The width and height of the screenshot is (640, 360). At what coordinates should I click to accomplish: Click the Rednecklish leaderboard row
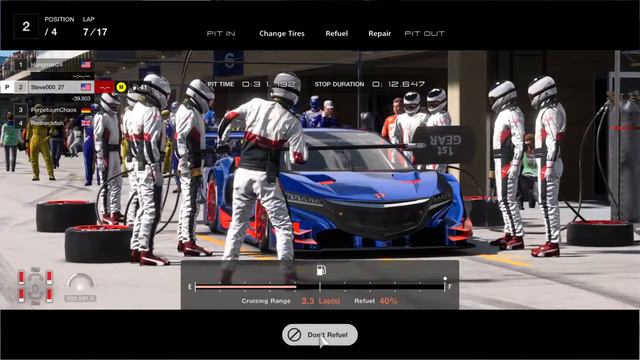[54, 122]
